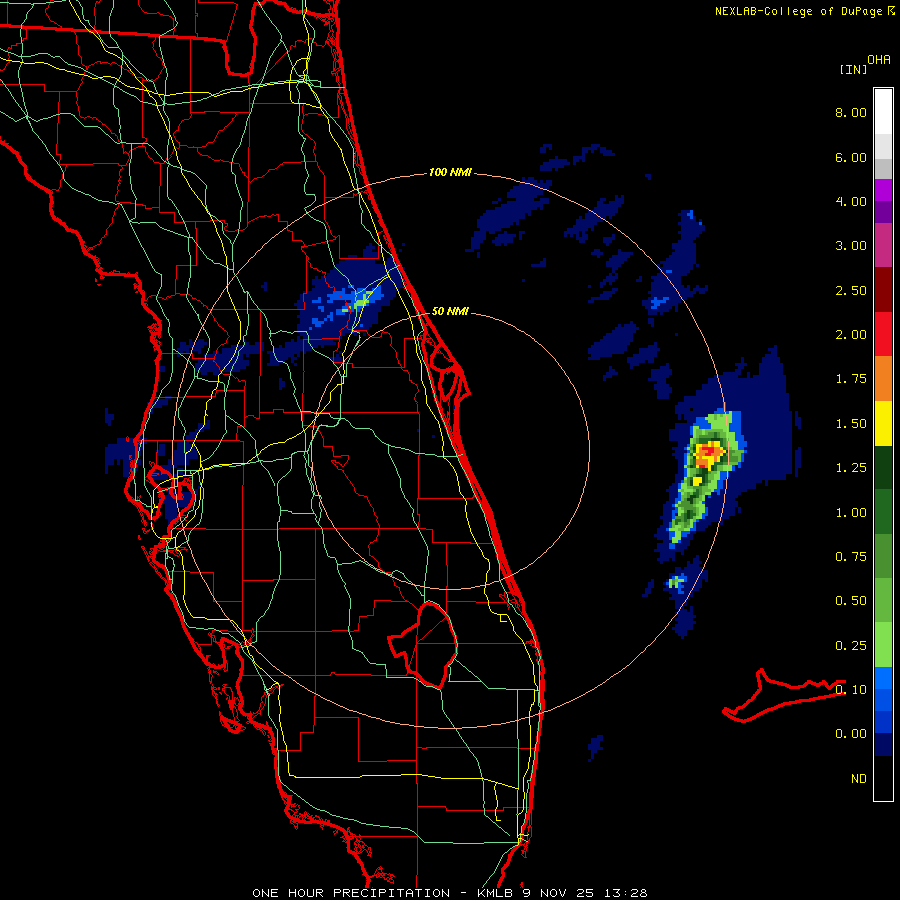Click the dark maroon swatch in the color scale
Viewport: 900px width, 900px height.
point(883,290)
